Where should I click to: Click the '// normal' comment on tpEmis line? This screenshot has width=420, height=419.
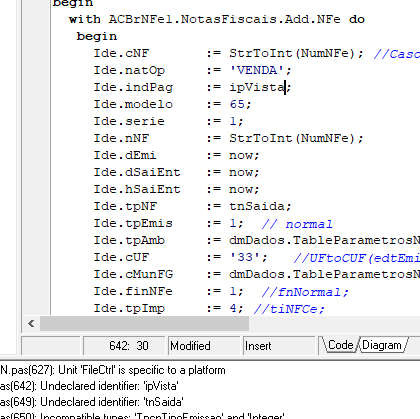tap(297, 224)
